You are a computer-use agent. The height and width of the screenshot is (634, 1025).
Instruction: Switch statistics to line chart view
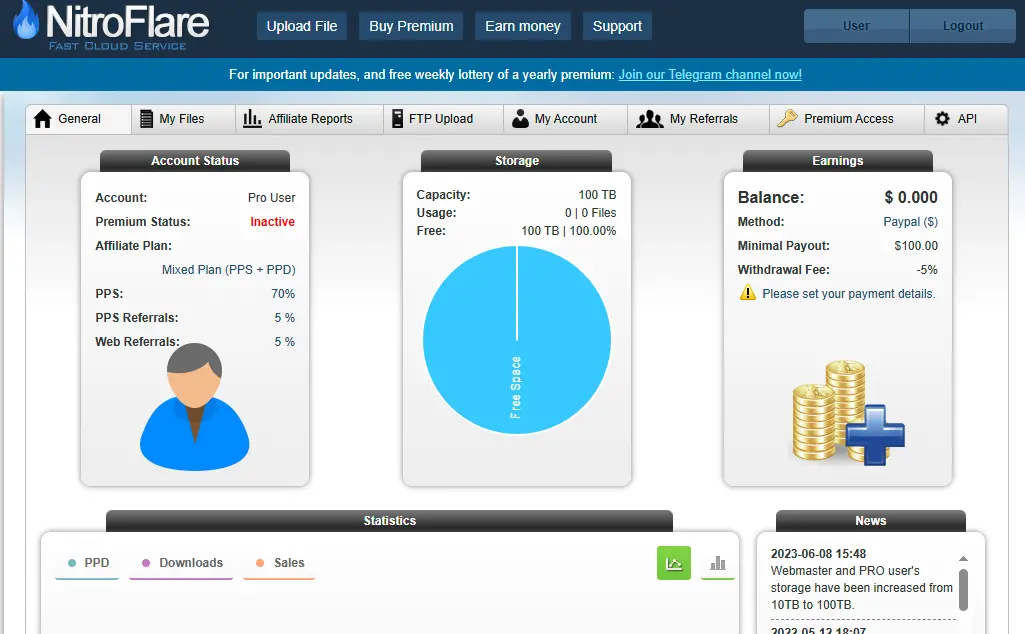coord(673,563)
